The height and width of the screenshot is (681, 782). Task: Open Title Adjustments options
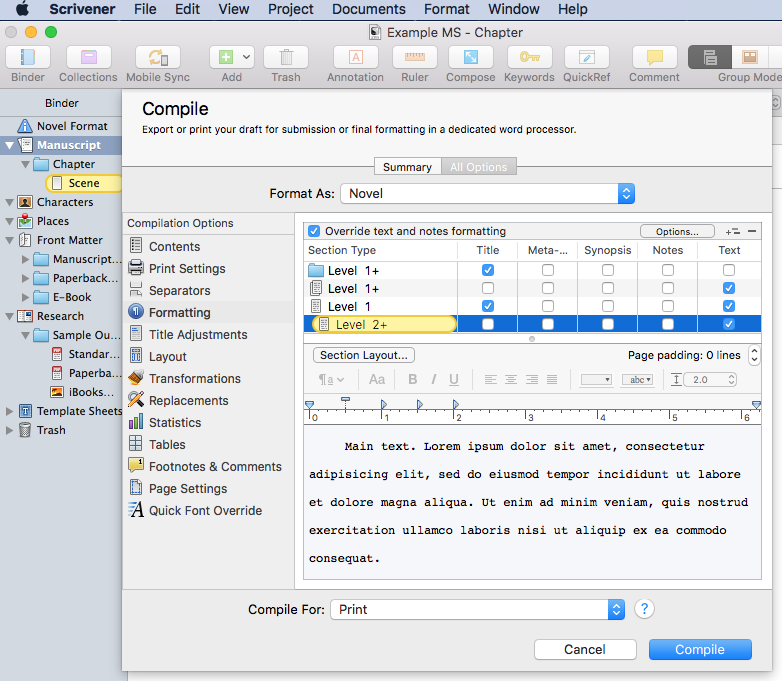(198, 334)
